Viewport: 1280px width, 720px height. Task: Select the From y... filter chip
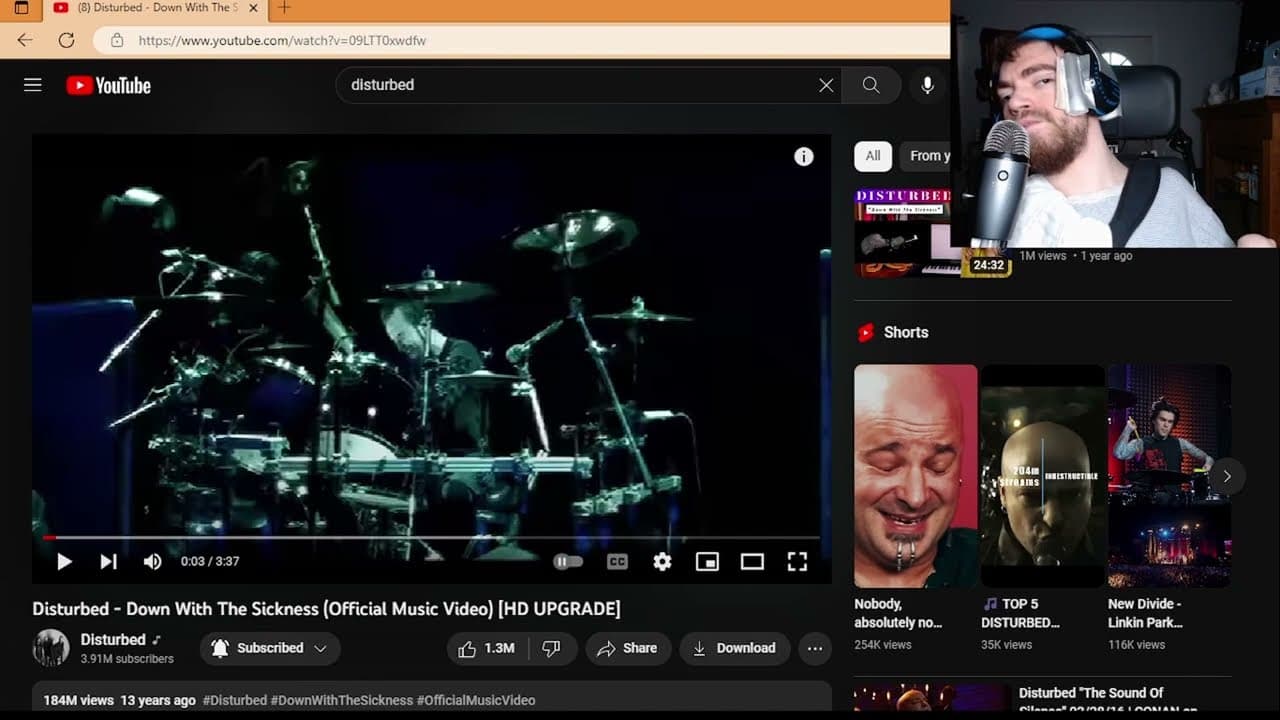[x=925, y=156]
